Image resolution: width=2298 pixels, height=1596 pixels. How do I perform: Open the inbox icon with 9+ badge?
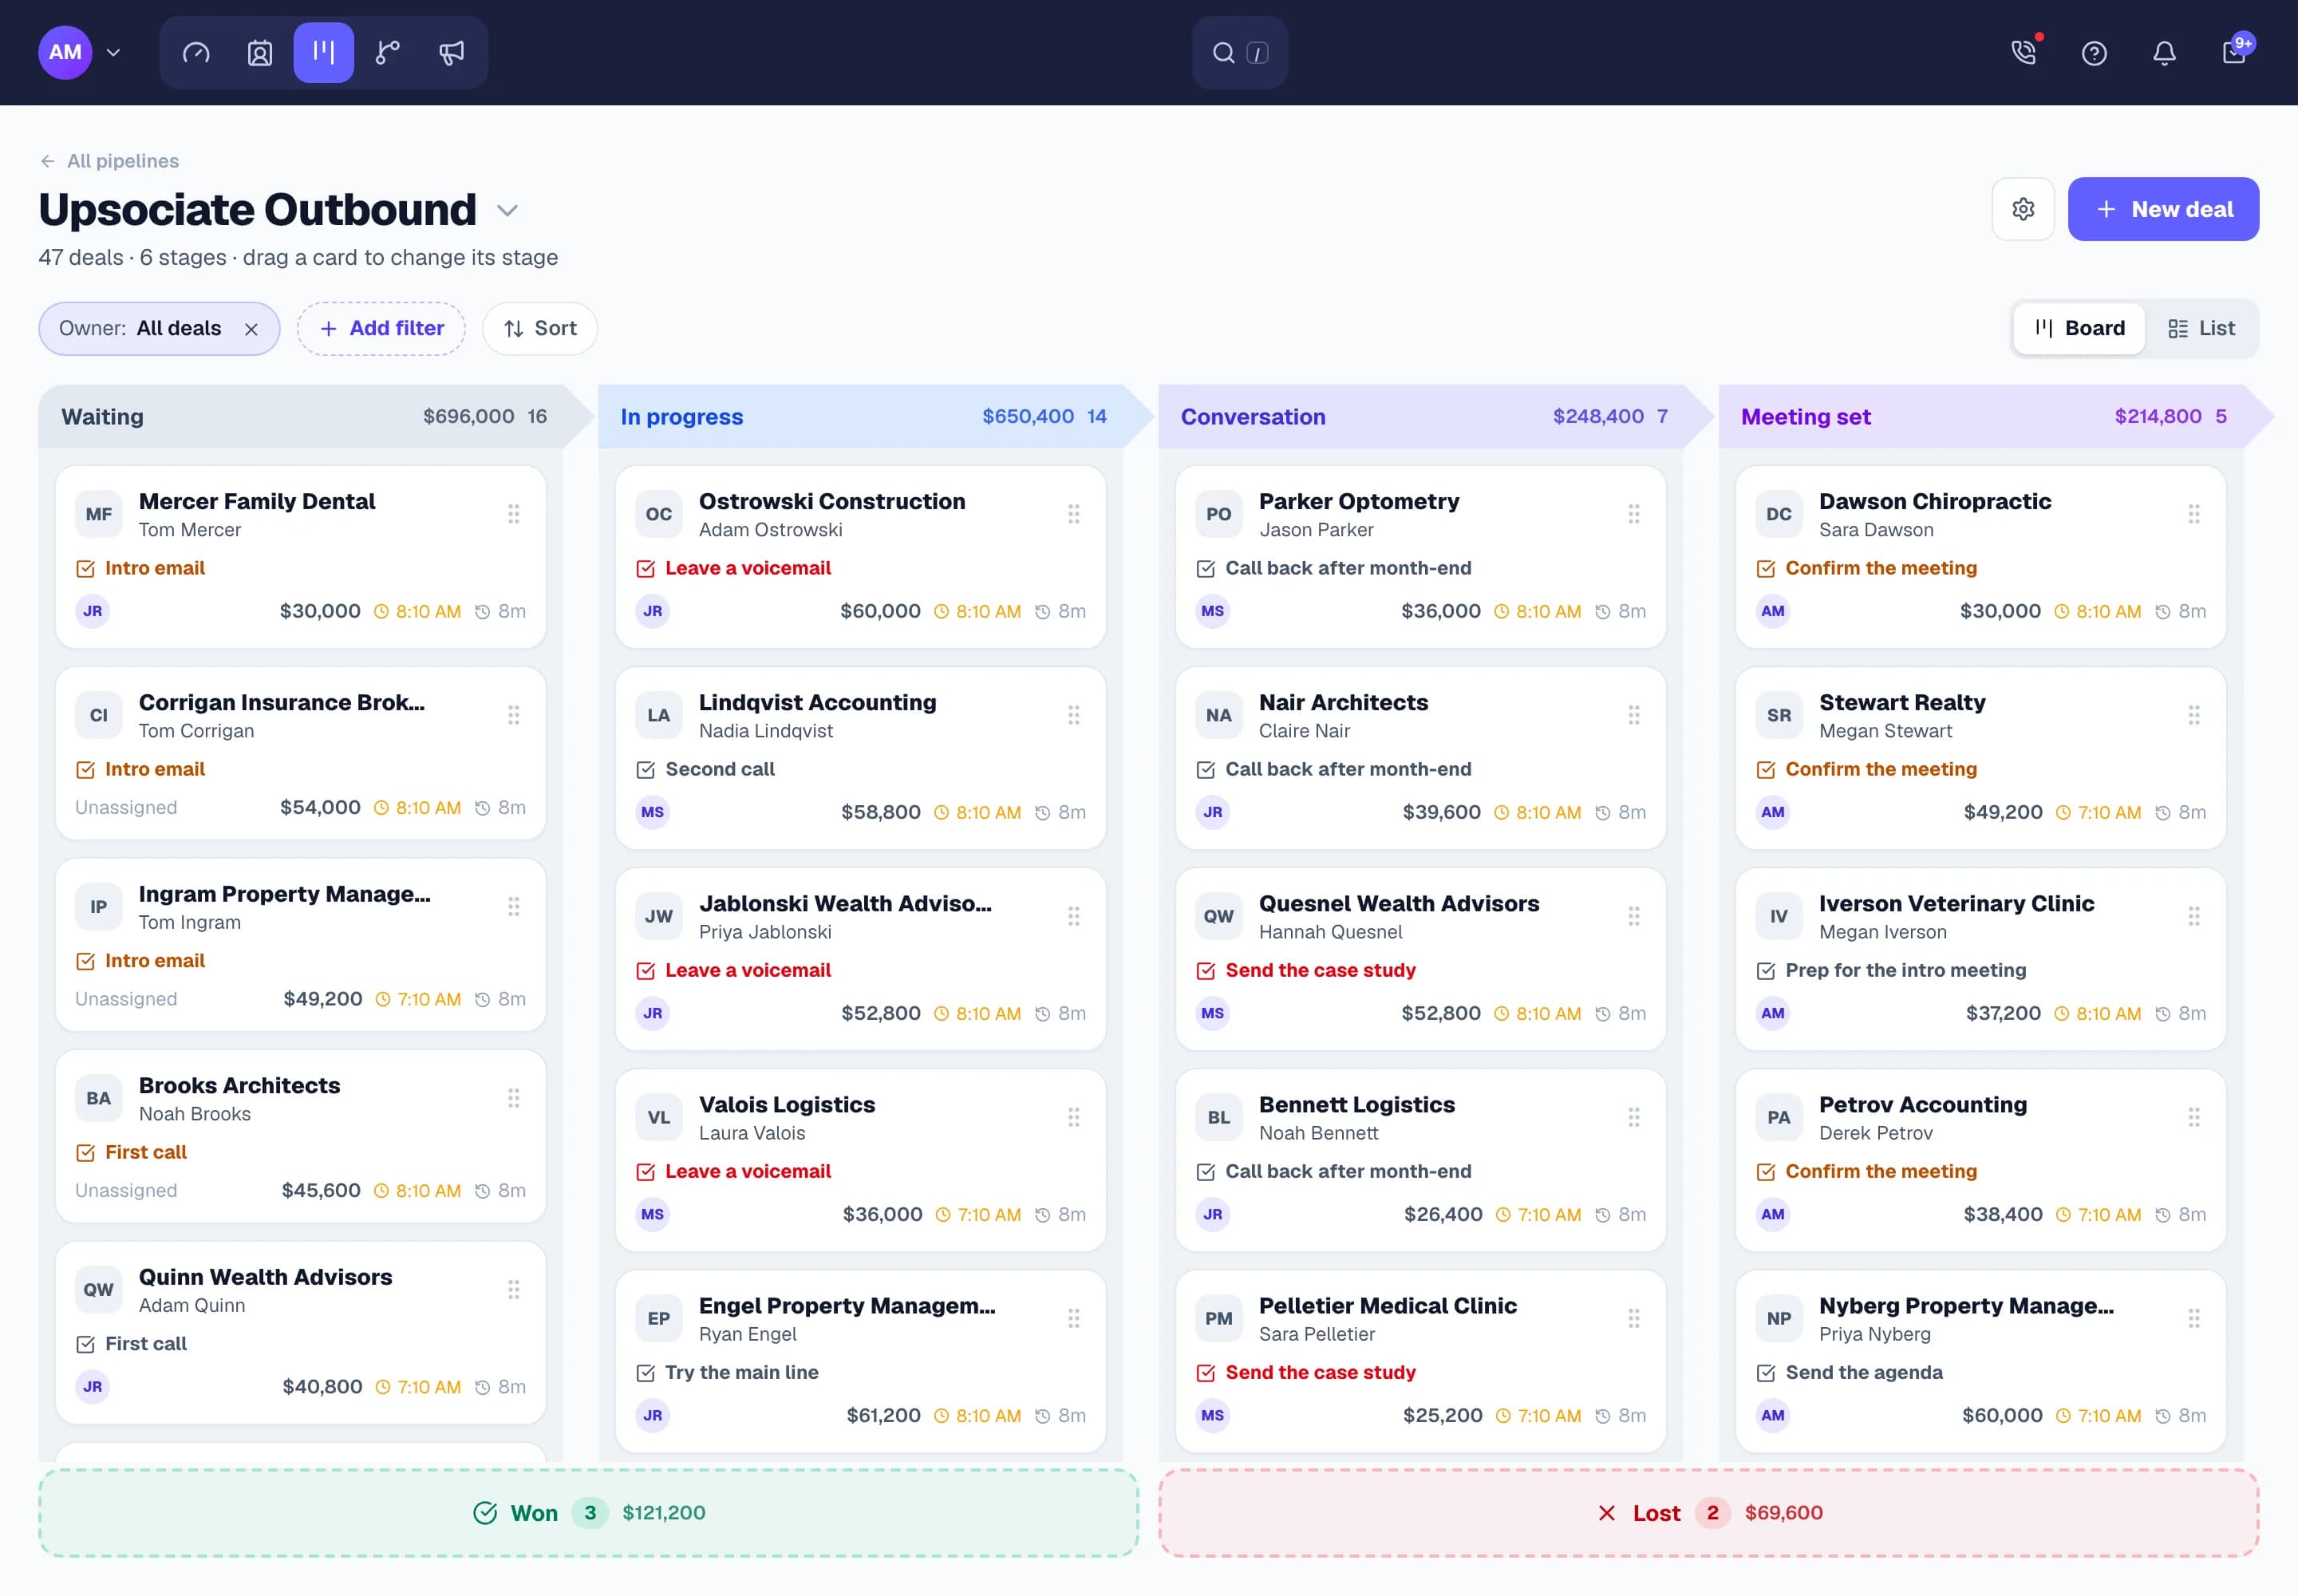(x=2234, y=52)
